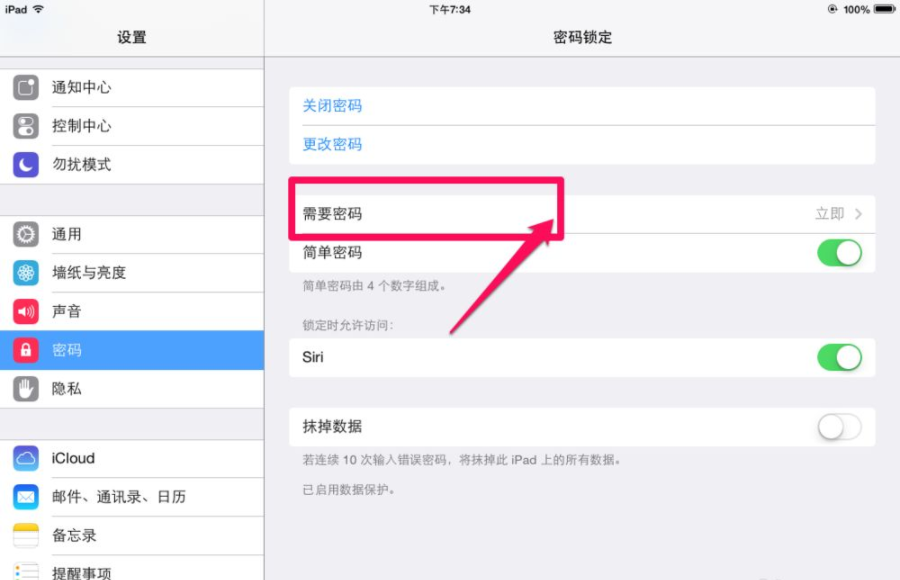
Task: Tap the chevron next to 立即
Action: [858, 214]
